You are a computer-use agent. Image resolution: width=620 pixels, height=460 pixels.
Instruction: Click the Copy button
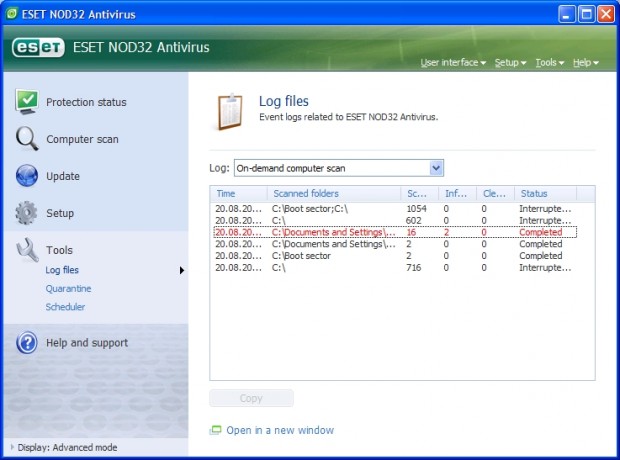[x=251, y=398]
